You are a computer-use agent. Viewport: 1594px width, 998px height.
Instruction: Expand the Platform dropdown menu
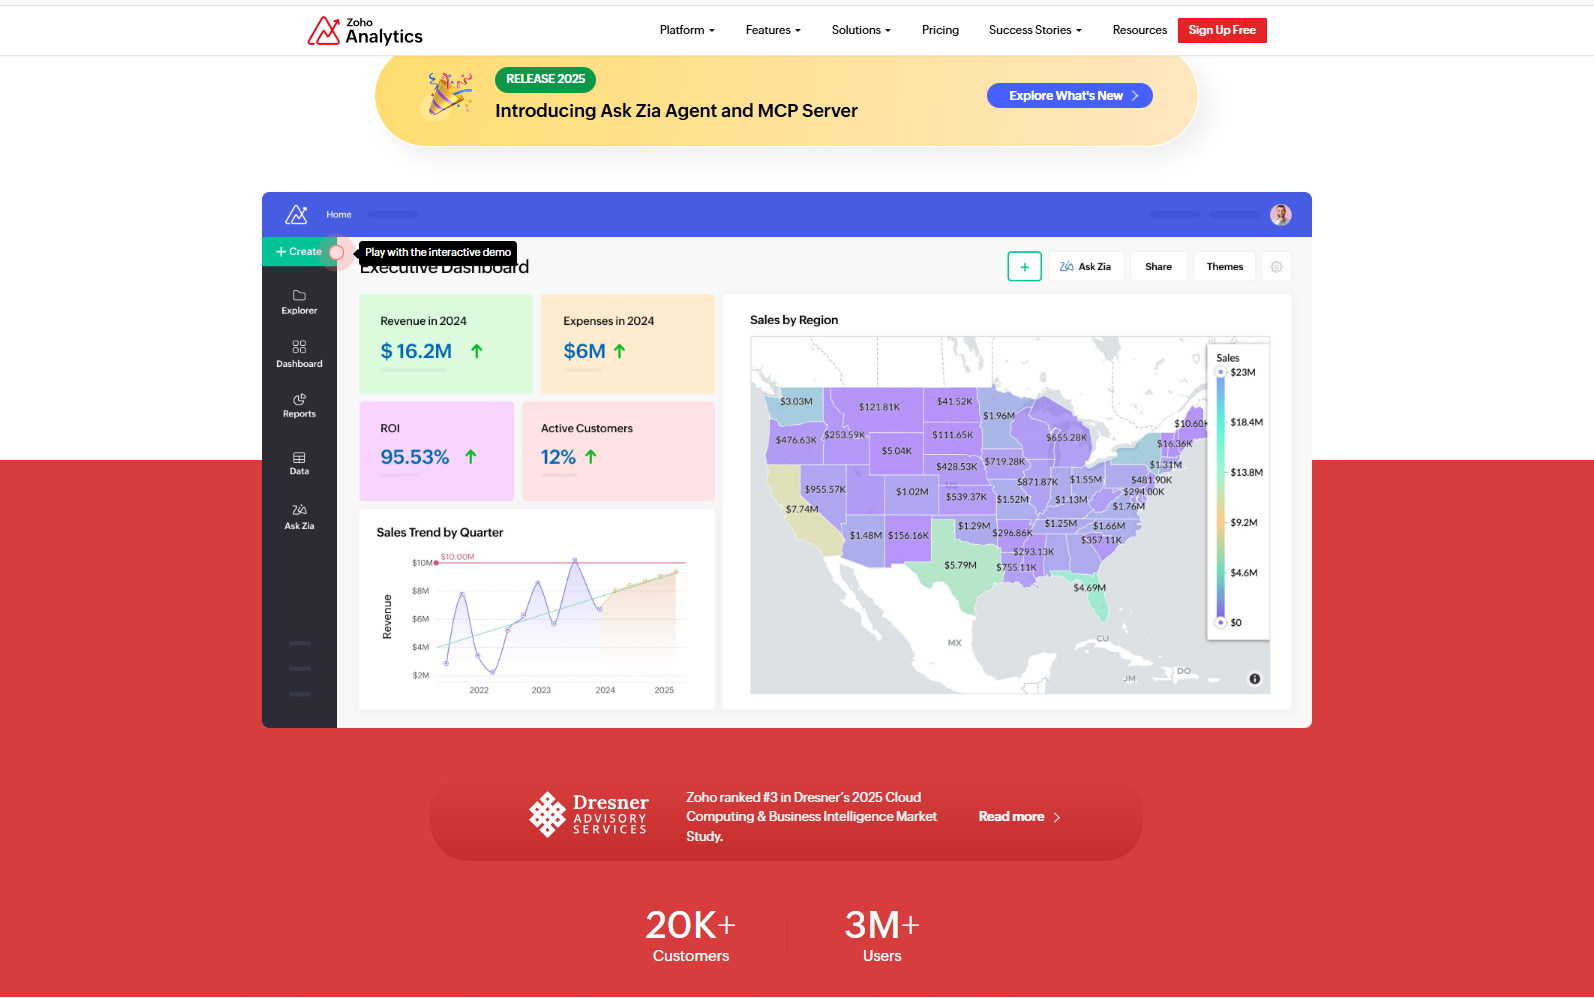[687, 30]
